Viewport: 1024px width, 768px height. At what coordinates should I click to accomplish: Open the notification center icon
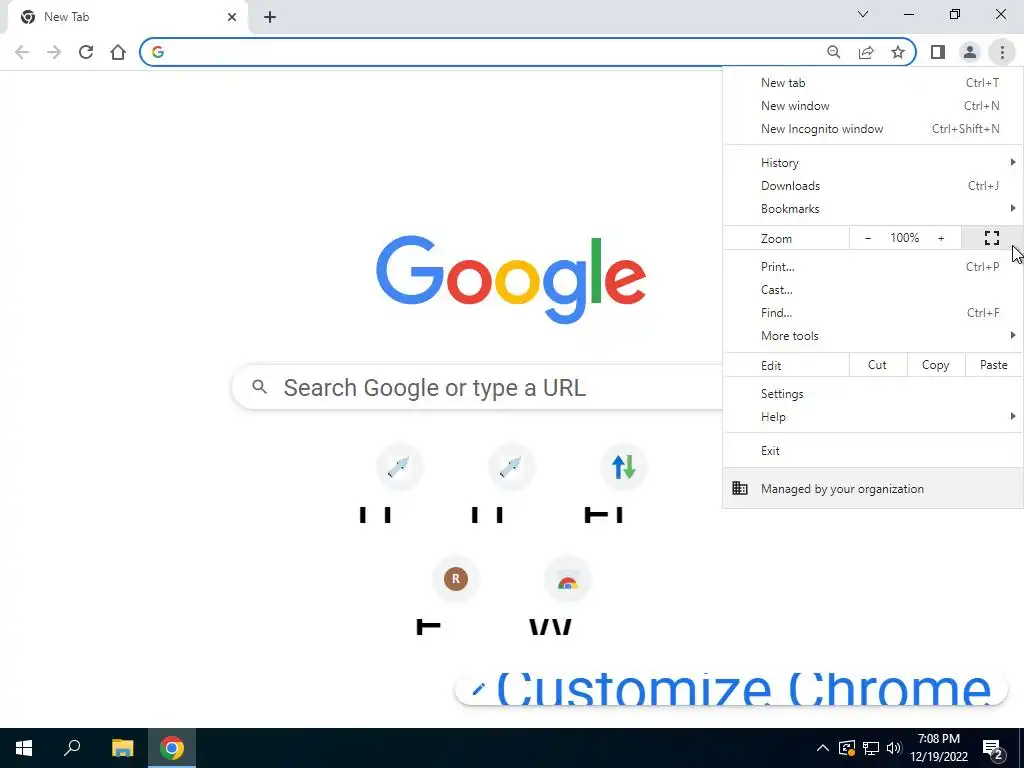coord(993,748)
